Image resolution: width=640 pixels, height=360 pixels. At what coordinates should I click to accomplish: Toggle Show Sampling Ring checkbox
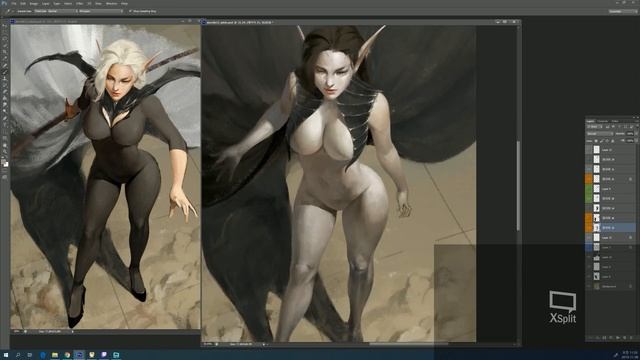click(130, 11)
